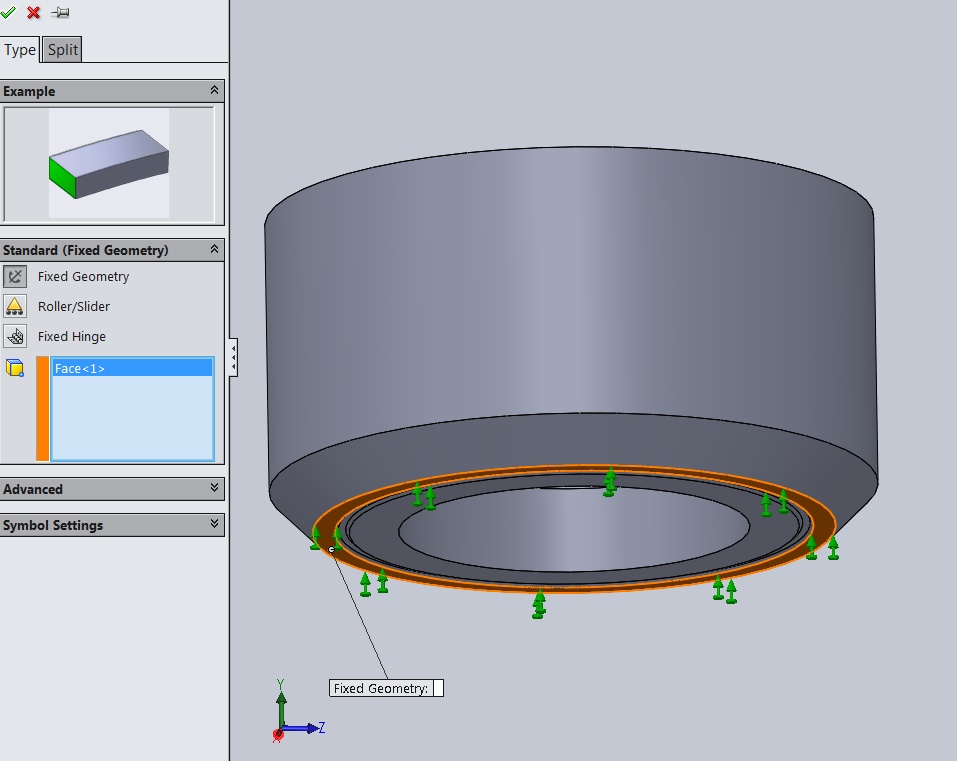Collapse the Example section
Screen dimensions: 957x761
[x=214, y=90]
